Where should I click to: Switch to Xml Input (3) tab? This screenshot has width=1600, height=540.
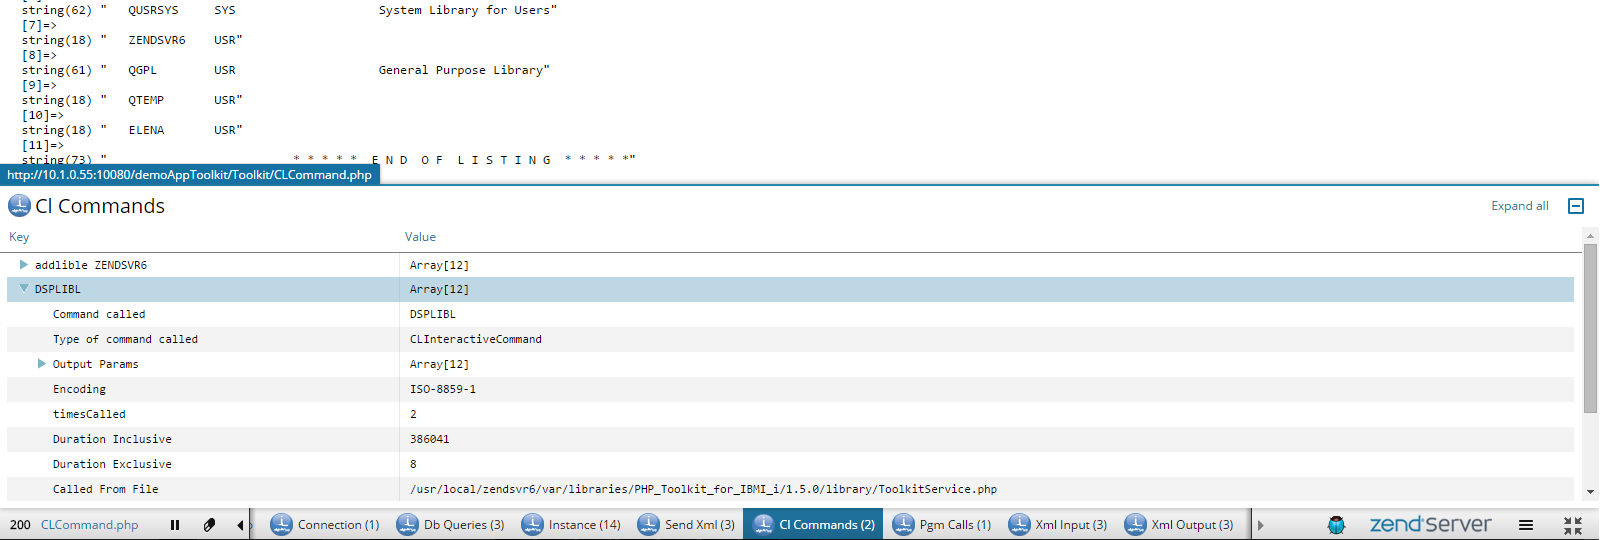pos(1057,525)
